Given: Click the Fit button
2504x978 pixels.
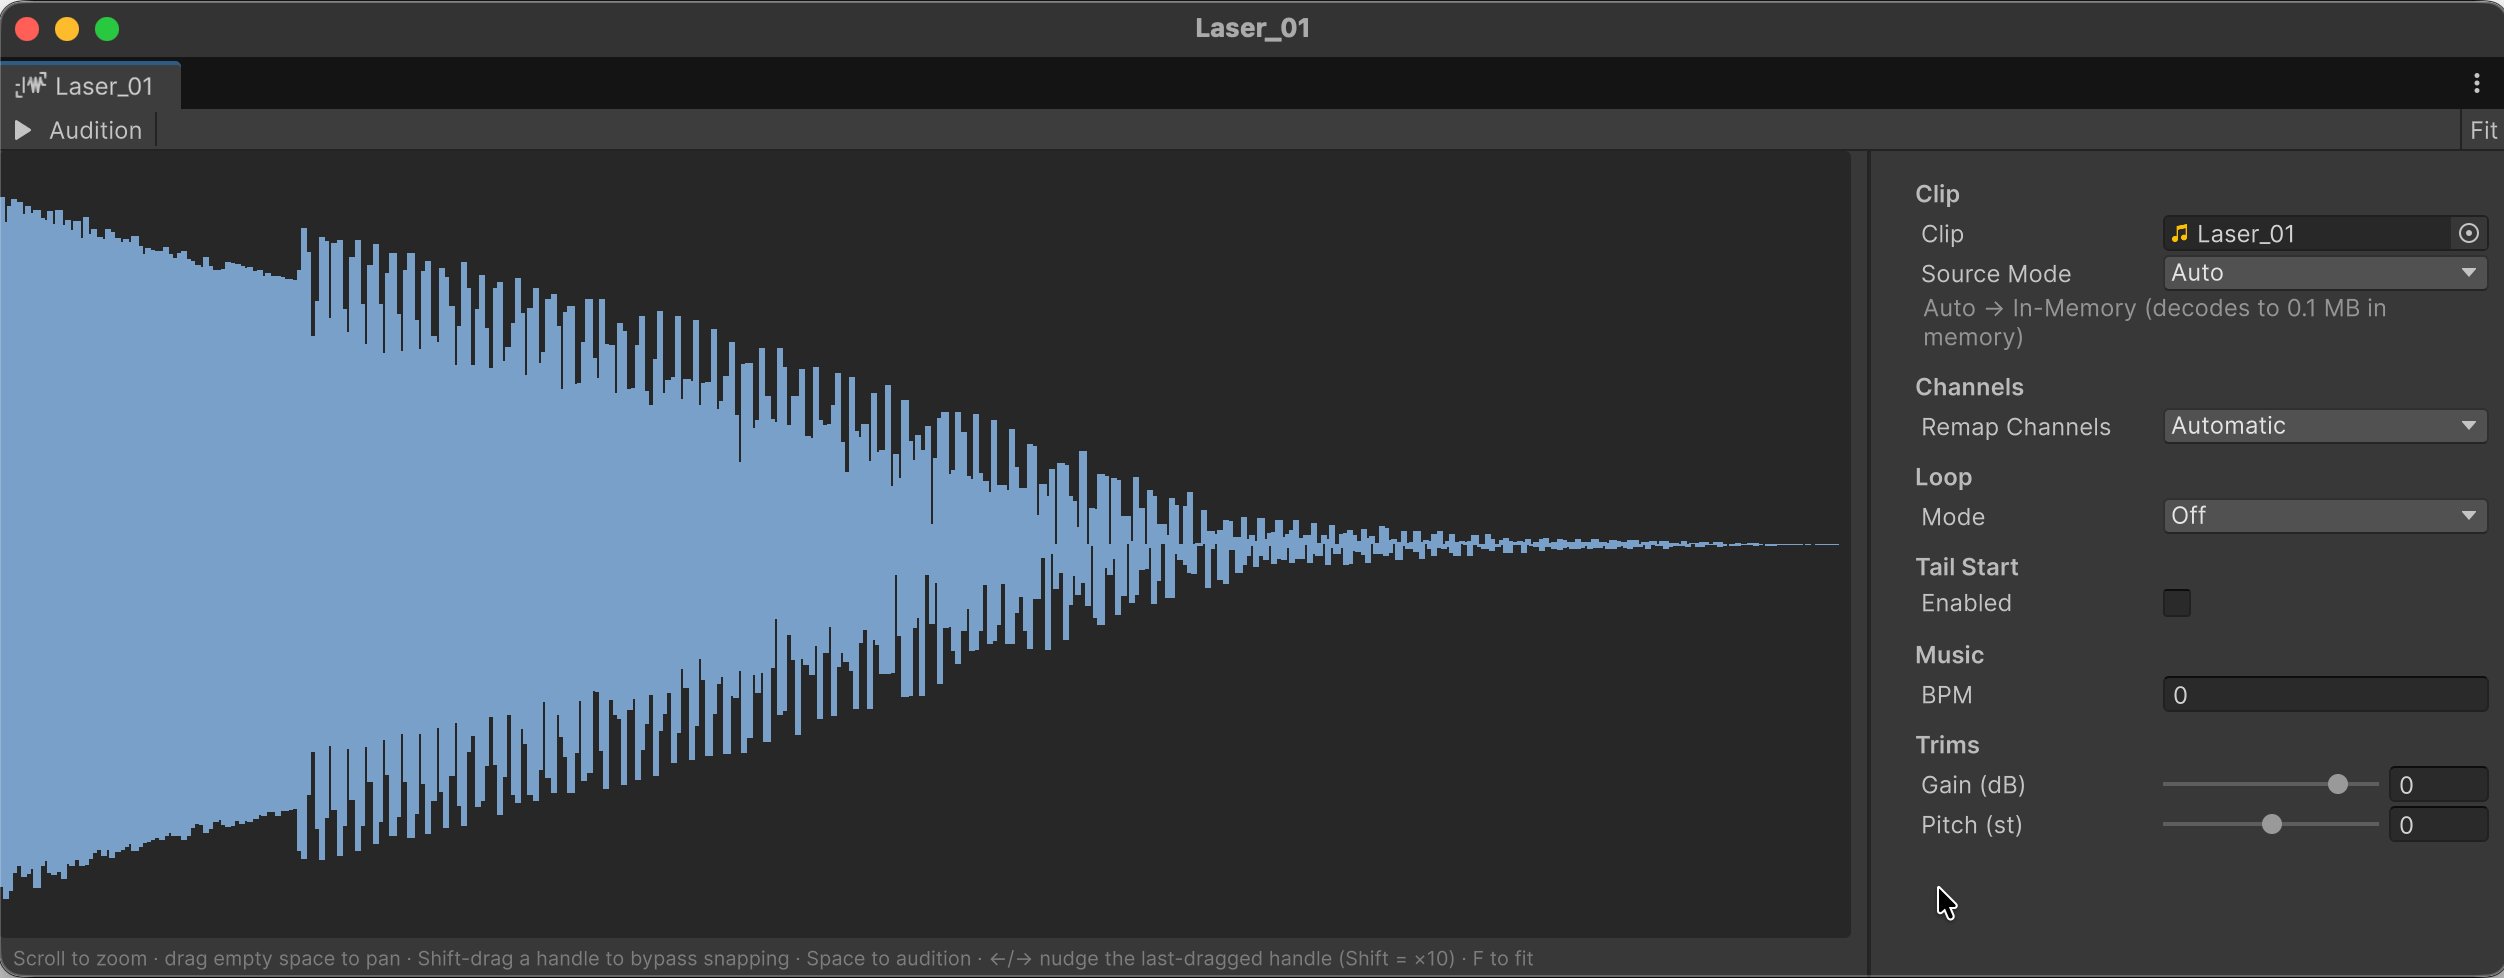Looking at the screenshot, I should [2482, 130].
